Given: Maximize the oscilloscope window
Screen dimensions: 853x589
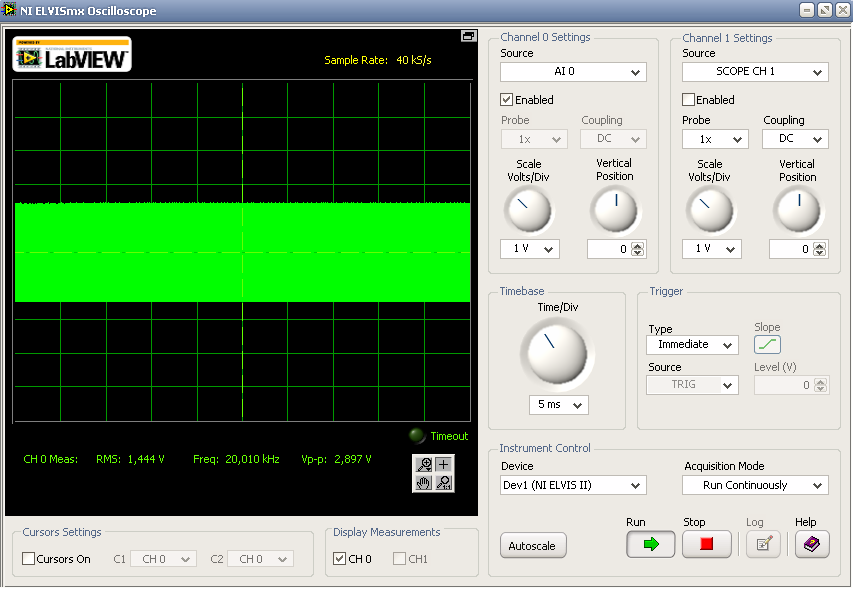Looking at the screenshot, I should (x=825, y=10).
